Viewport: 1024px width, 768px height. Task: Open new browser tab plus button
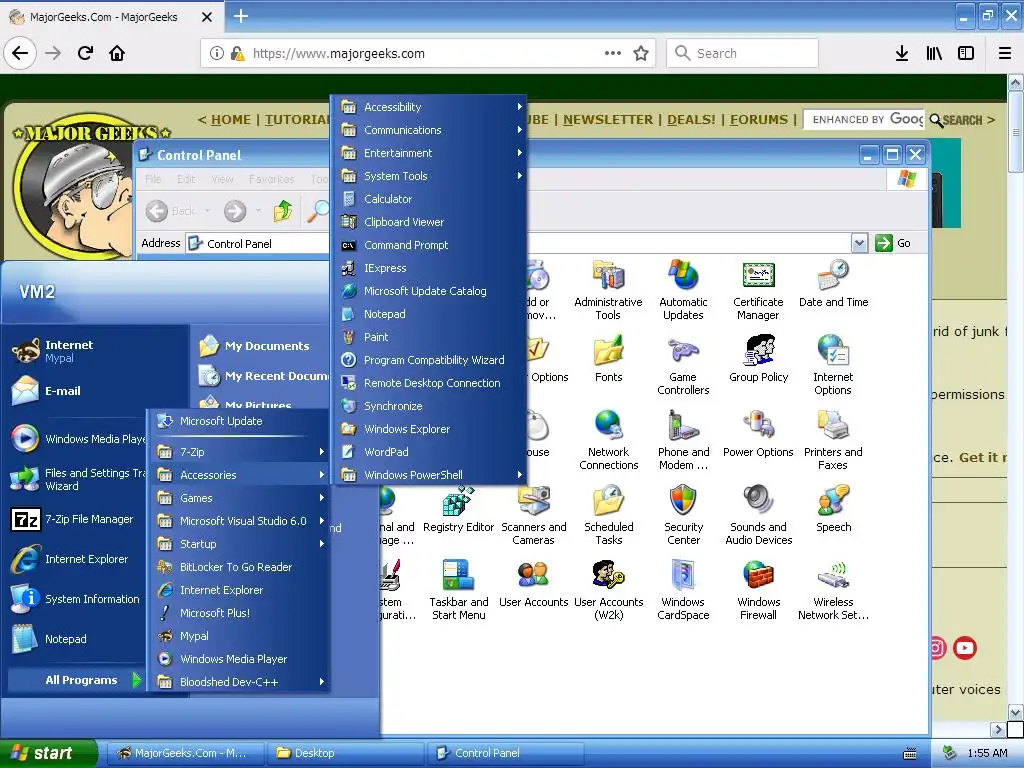[240, 16]
